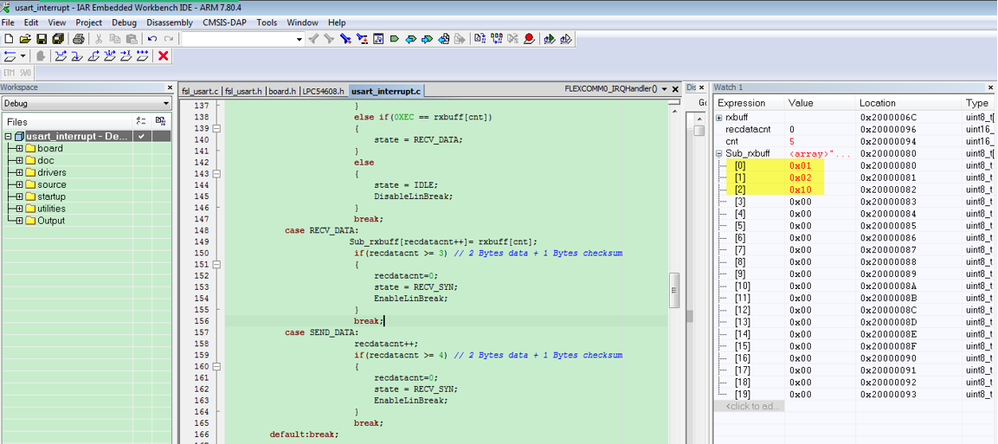Expand the drivers folder
This screenshot has height=444, width=998.
click(20, 172)
